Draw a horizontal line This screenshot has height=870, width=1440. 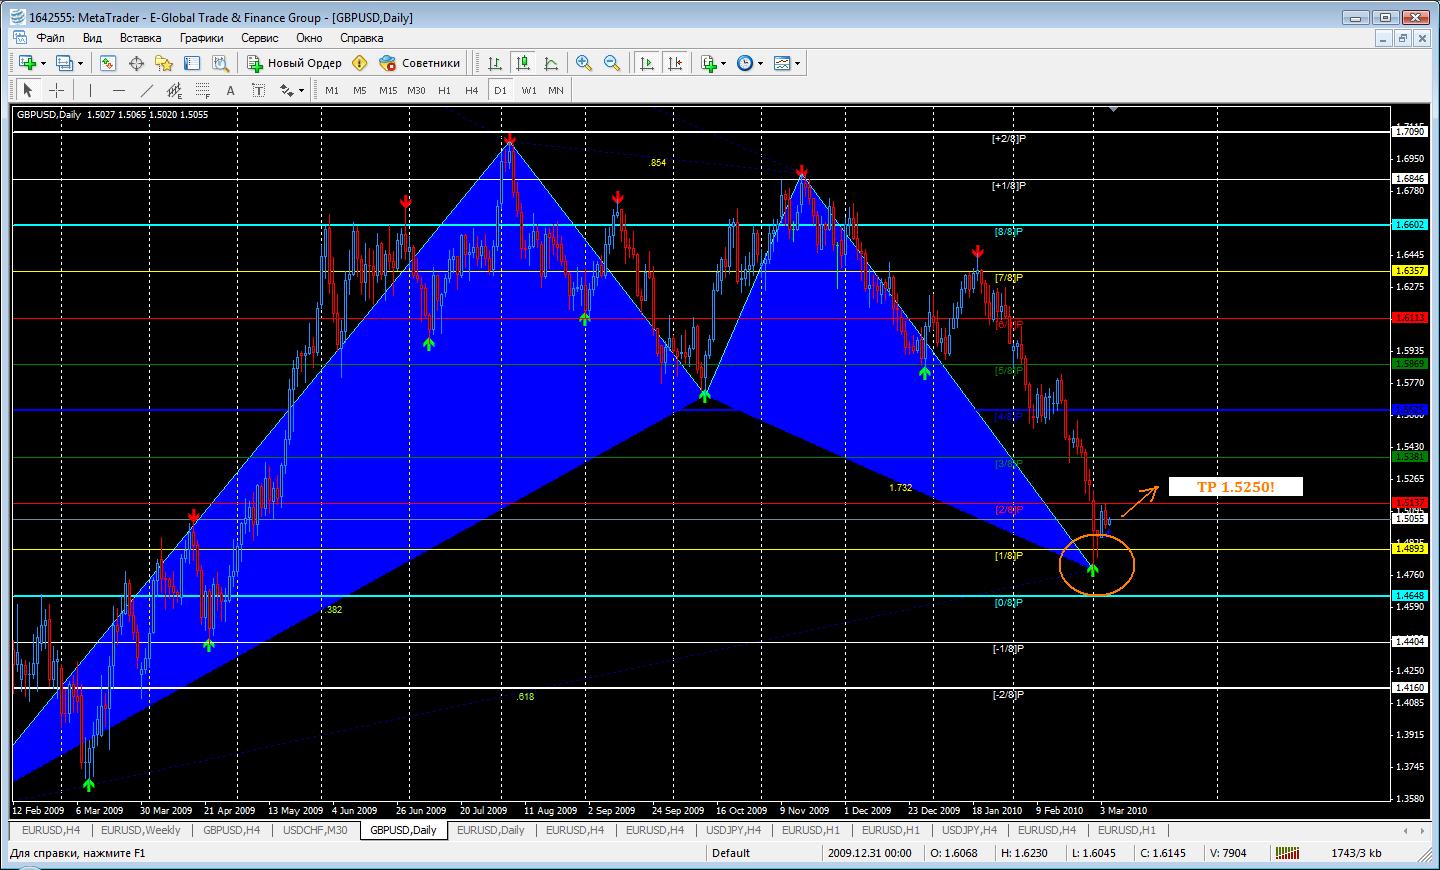click(x=118, y=90)
